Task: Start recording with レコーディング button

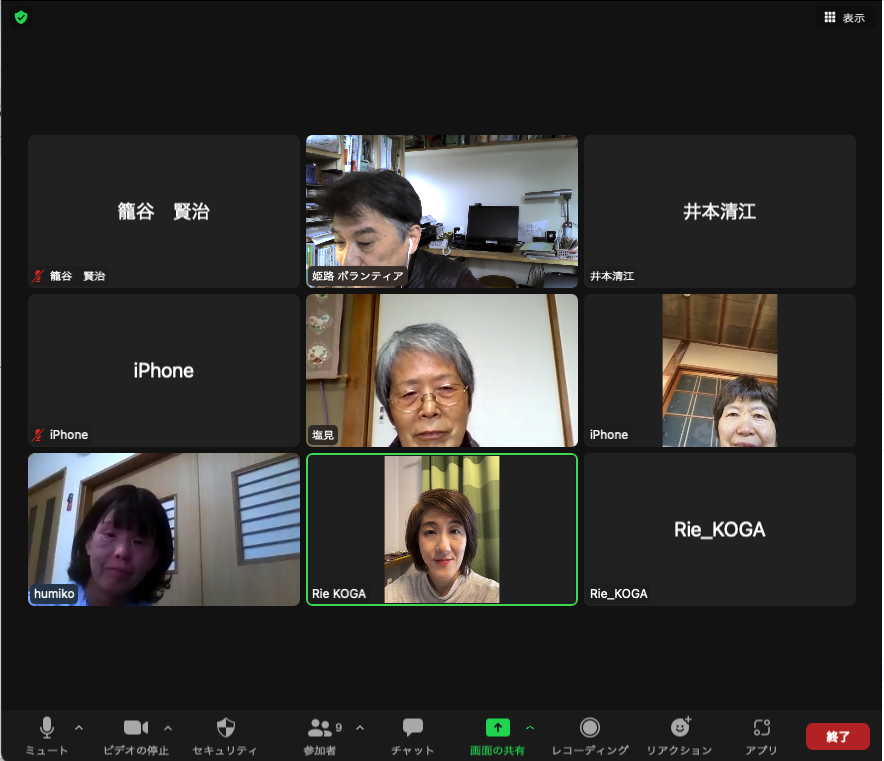Action: coord(590,735)
